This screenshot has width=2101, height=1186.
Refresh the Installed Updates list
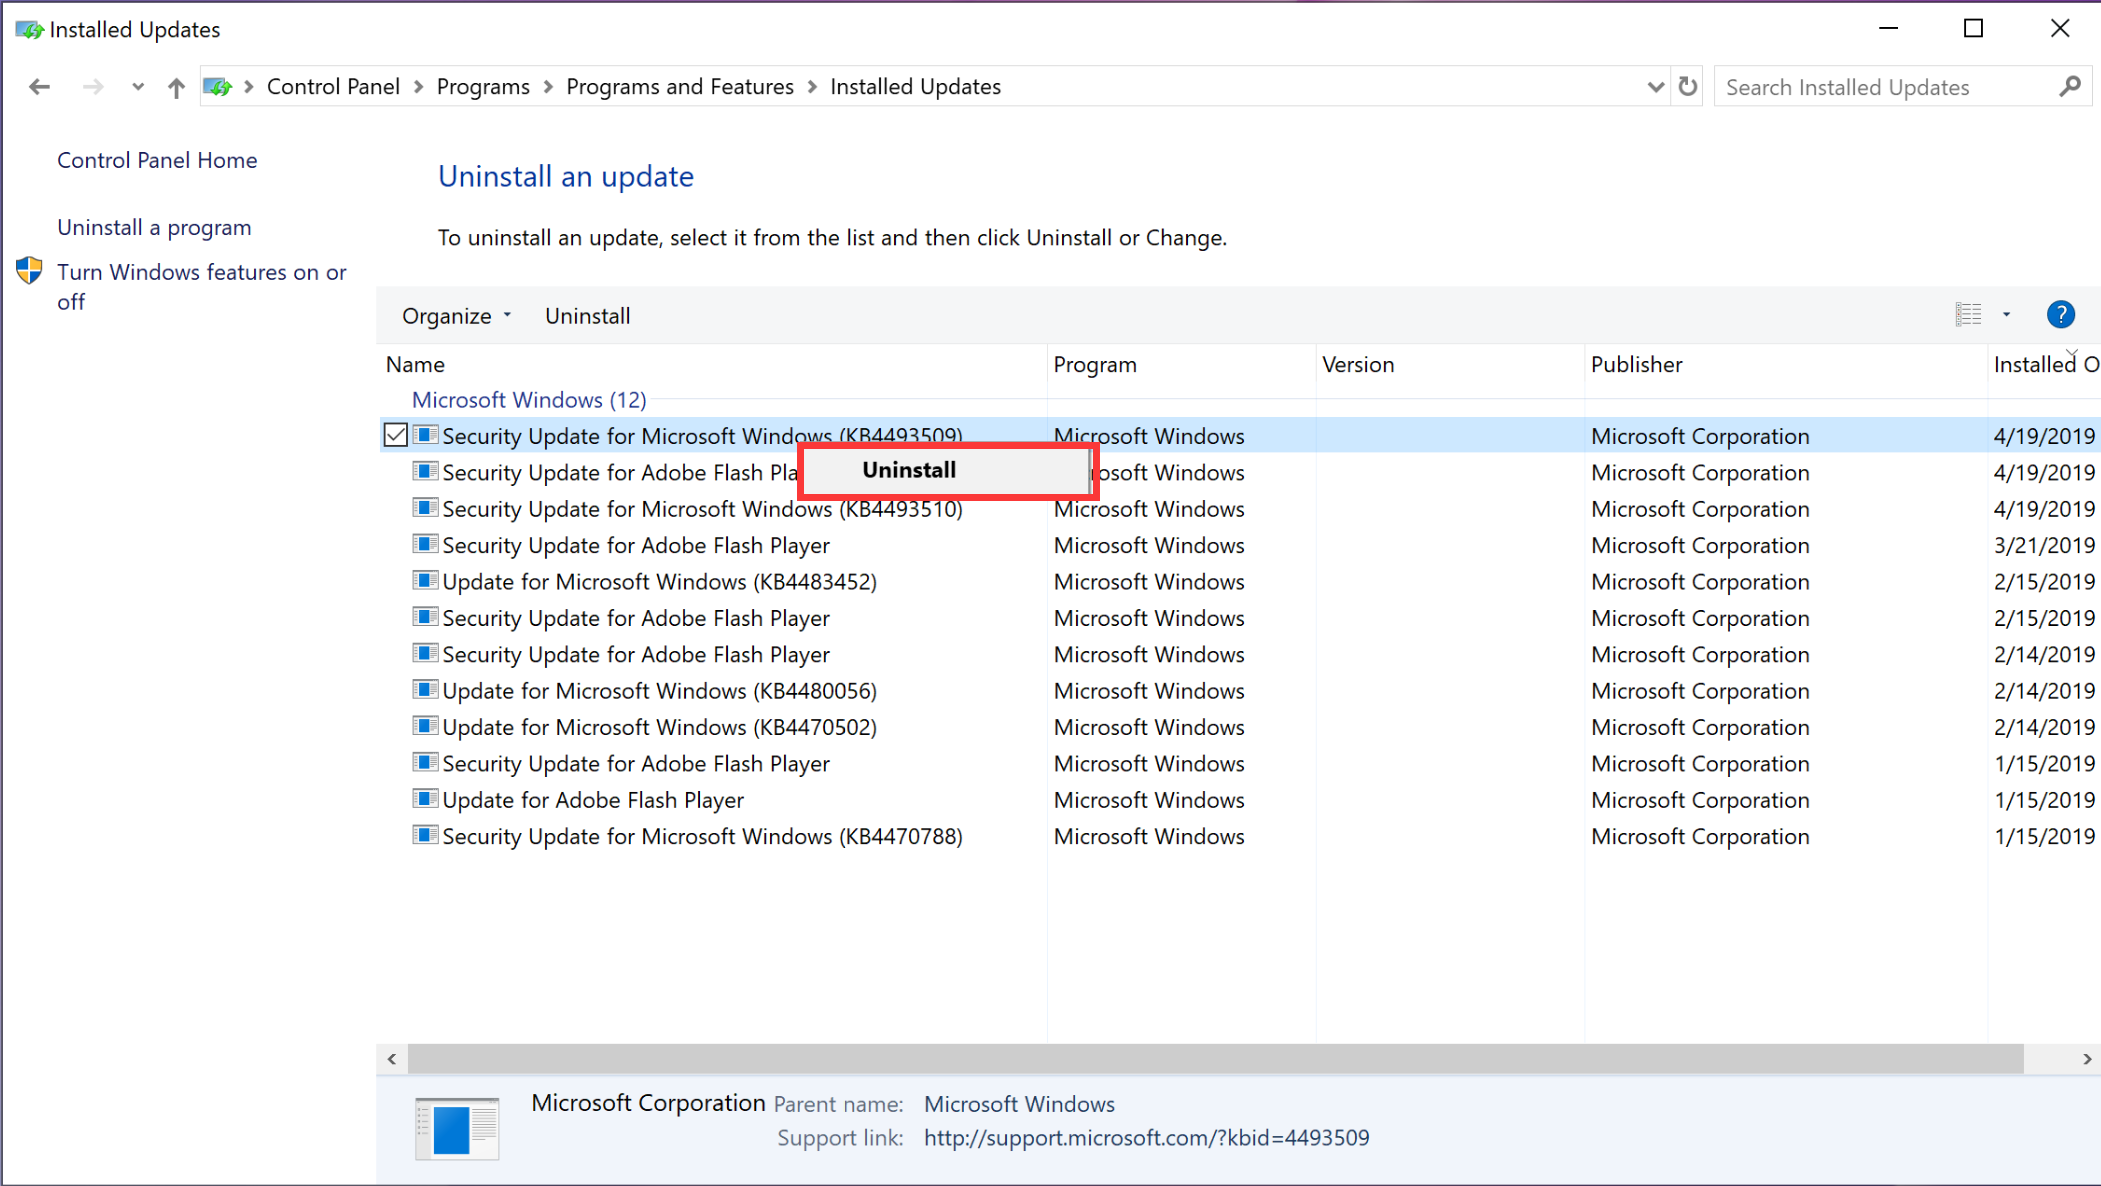click(1688, 87)
